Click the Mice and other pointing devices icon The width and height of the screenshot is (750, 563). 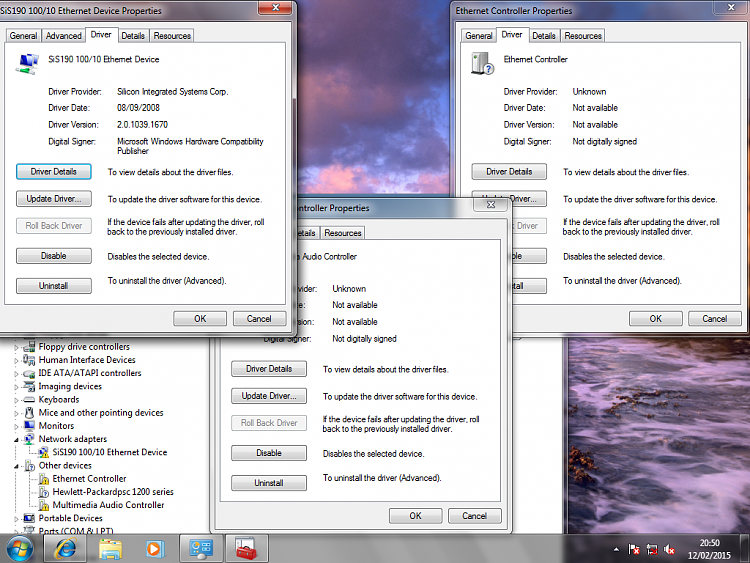pyautogui.click(x=29, y=413)
